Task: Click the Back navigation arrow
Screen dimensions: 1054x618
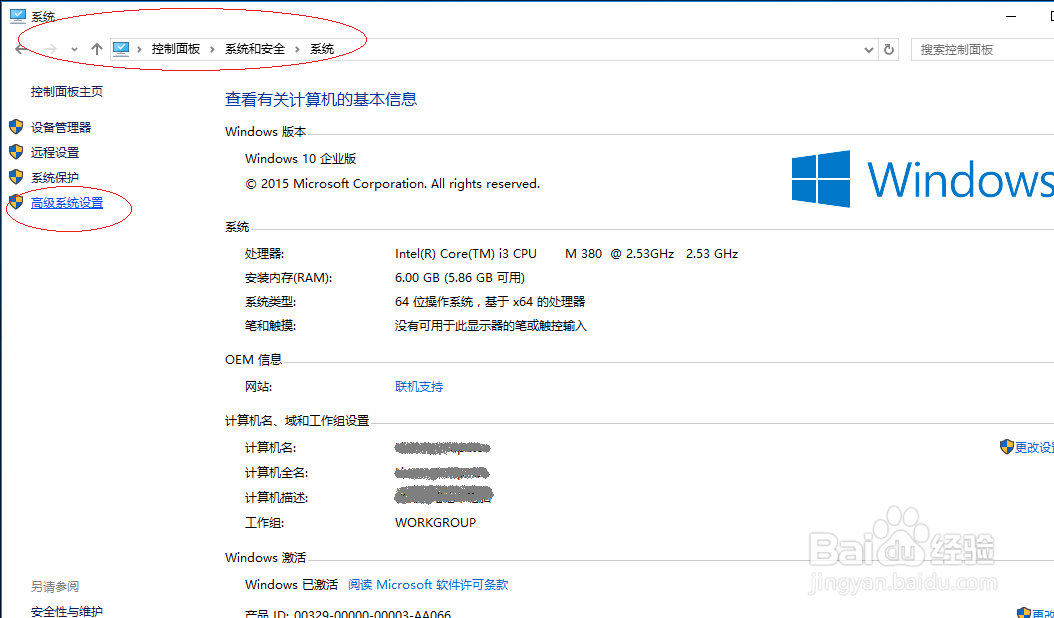Action: pyautogui.click(x=21, y=49)
